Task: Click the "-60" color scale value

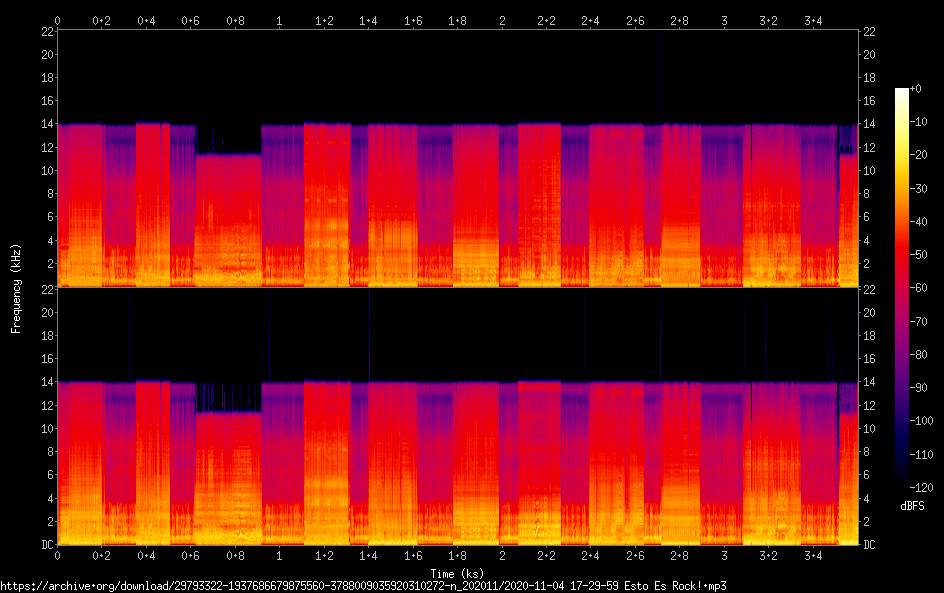Action: (919, 288)
